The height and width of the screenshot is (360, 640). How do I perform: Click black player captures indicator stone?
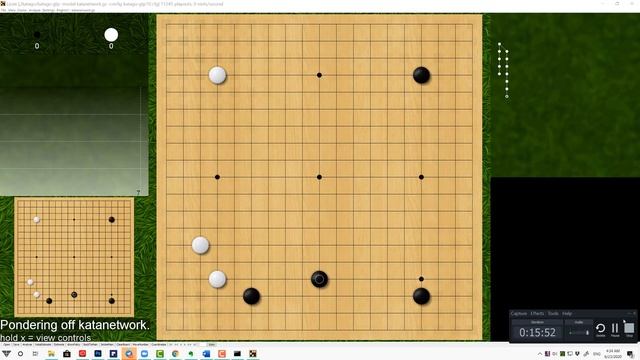tap(37, 35)
